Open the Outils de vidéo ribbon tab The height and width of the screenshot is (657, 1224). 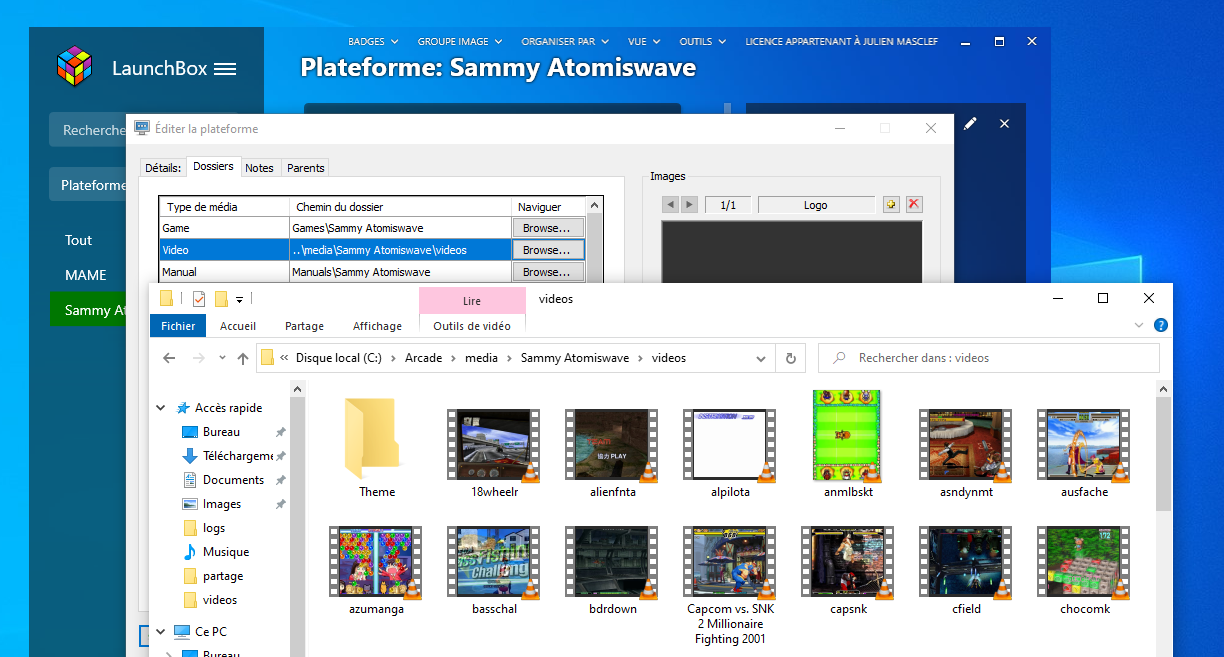(472, 326)
